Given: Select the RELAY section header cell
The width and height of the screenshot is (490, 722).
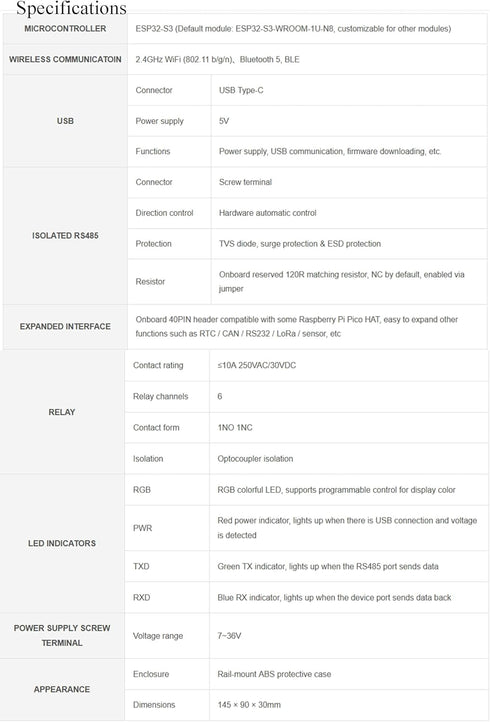Looking at the screenshot, I should coord(62,412).
